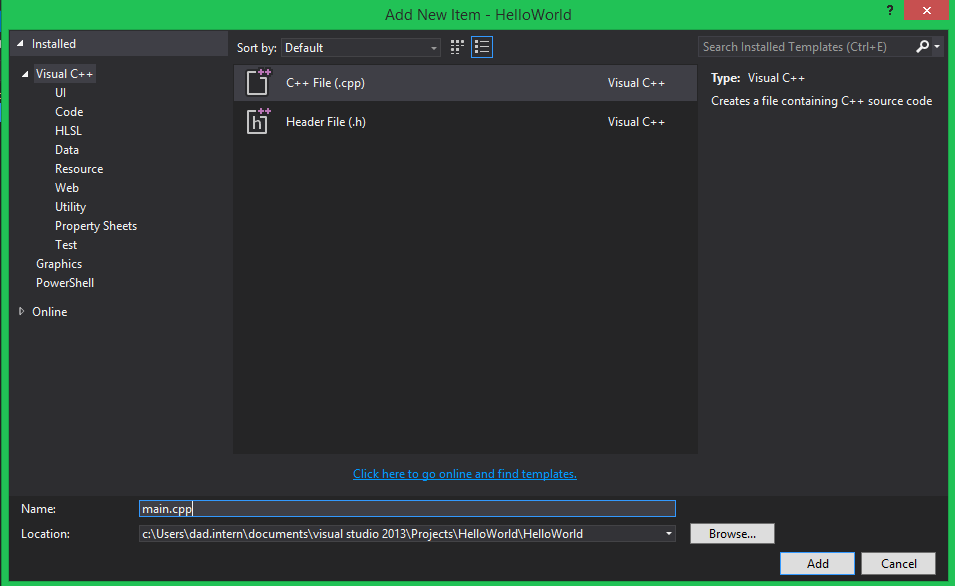The height and width of the screenshot is (586, 955).
Task: Switch to small icons grid view
Action: [x=457, y=47]
